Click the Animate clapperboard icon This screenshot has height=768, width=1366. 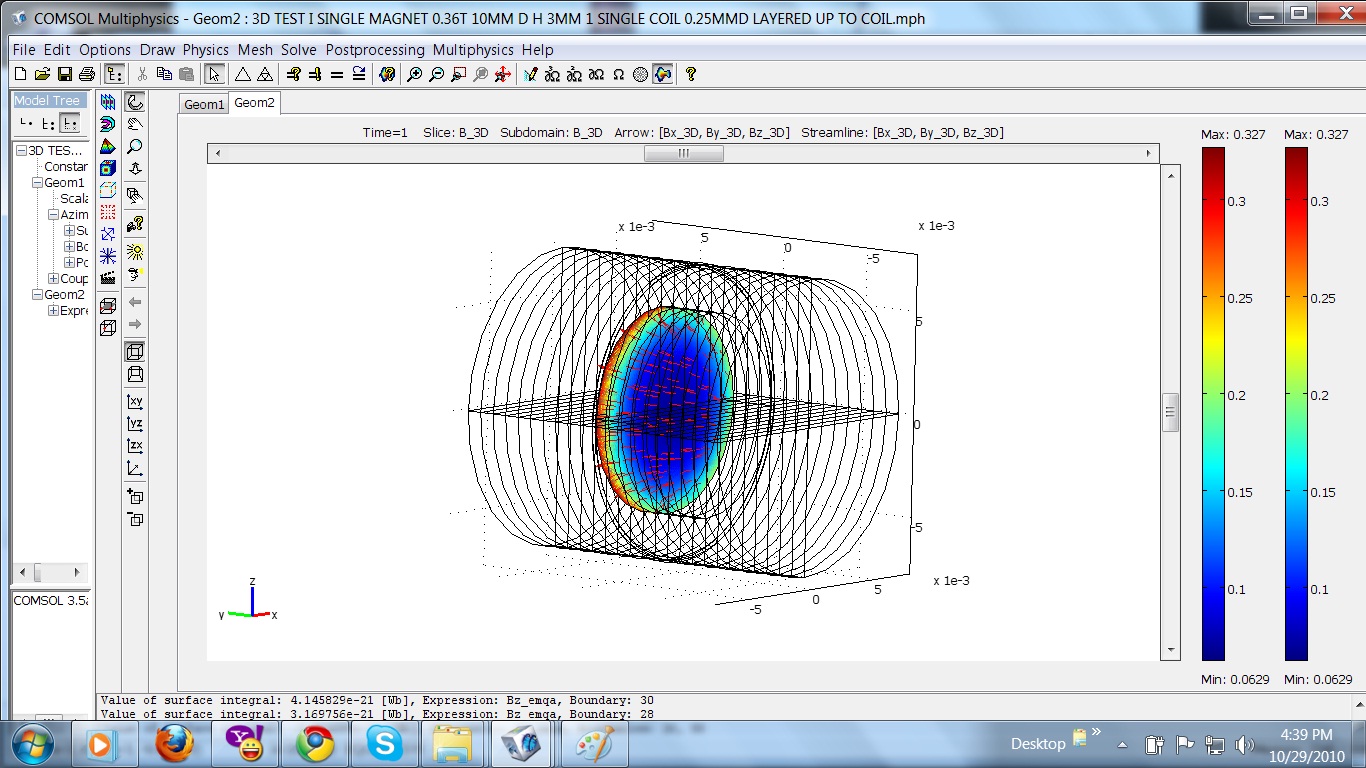pyautogui.click(x=108, y=277)
